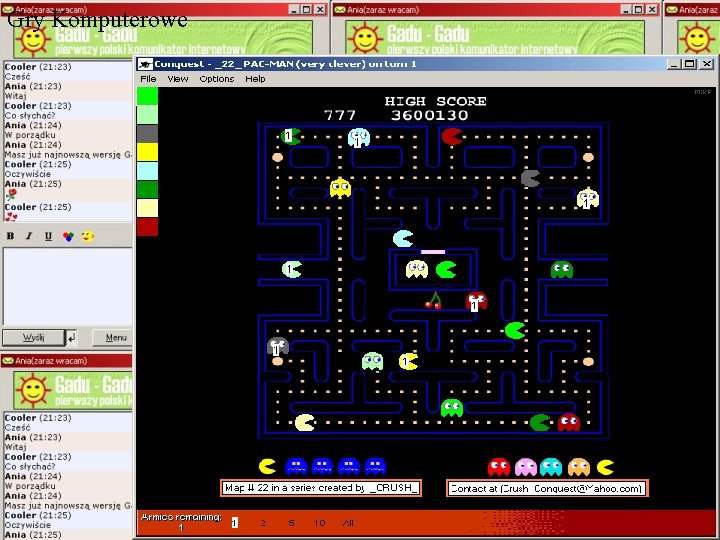Select the dark green Pac-Man near the maze's top-left corner
The image size is (720, 540).
point(291,136)
